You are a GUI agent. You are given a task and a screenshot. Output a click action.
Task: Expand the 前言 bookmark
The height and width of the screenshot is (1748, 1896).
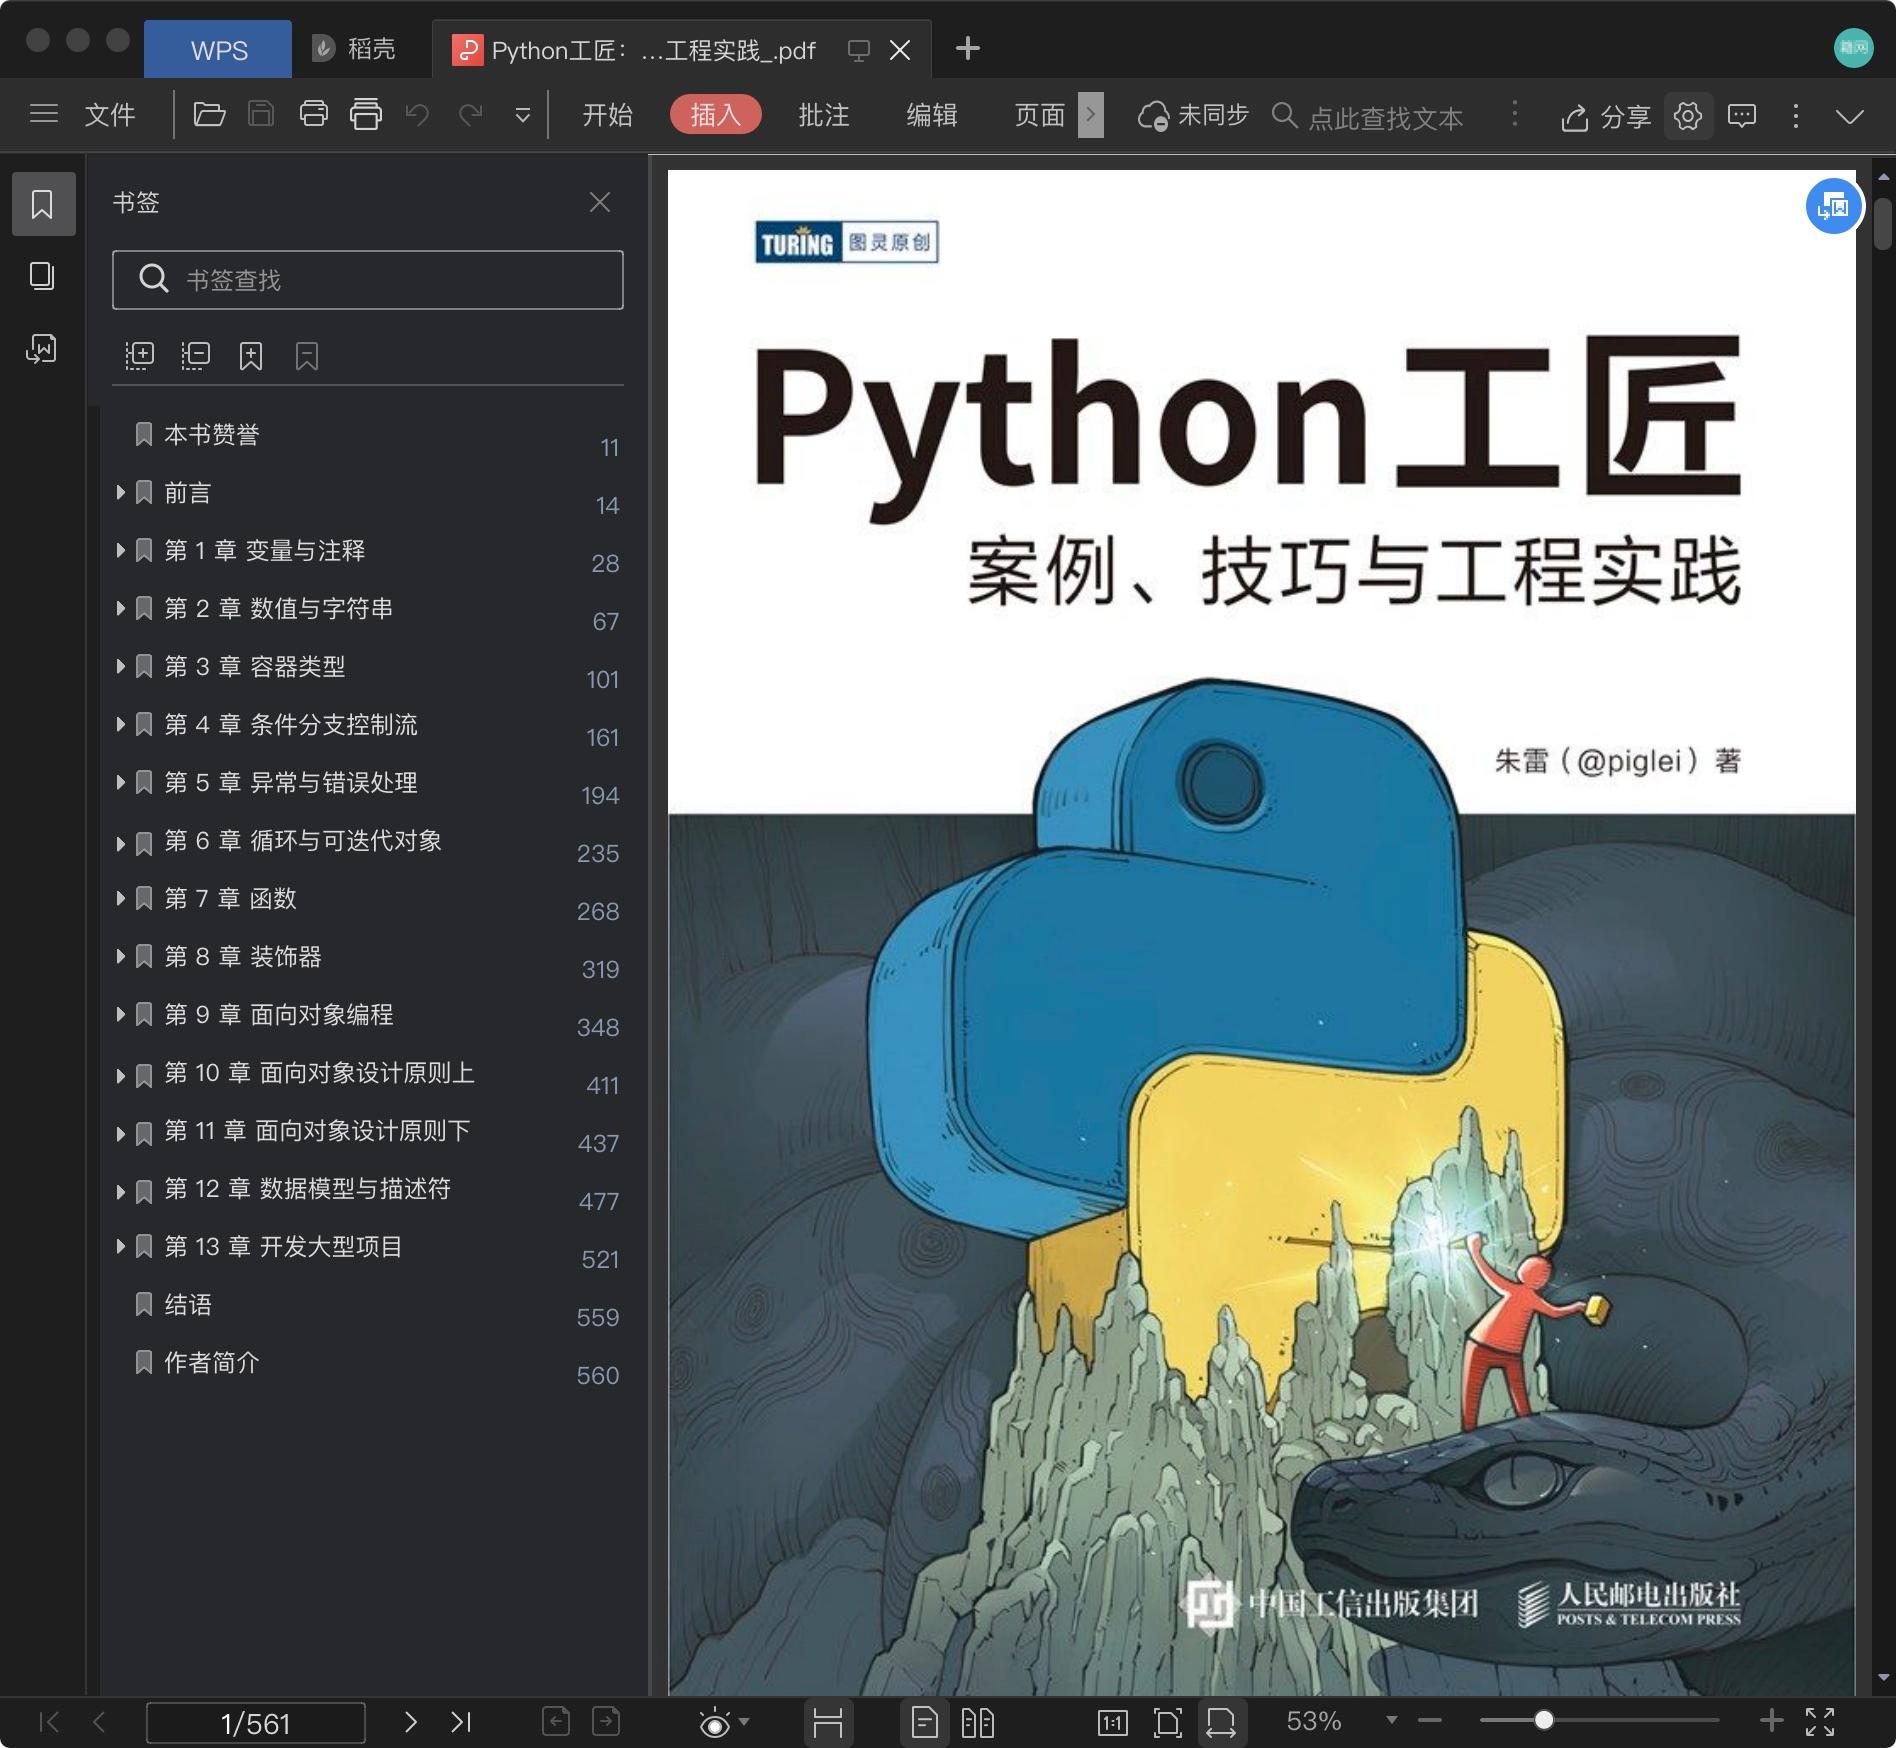(120, 492)
